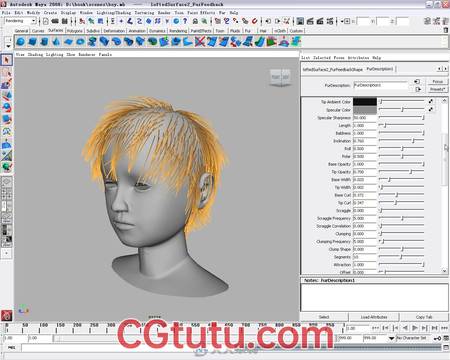450x360 pixels.
Task: Click the question mark help icon
Action: click(185, 21)
